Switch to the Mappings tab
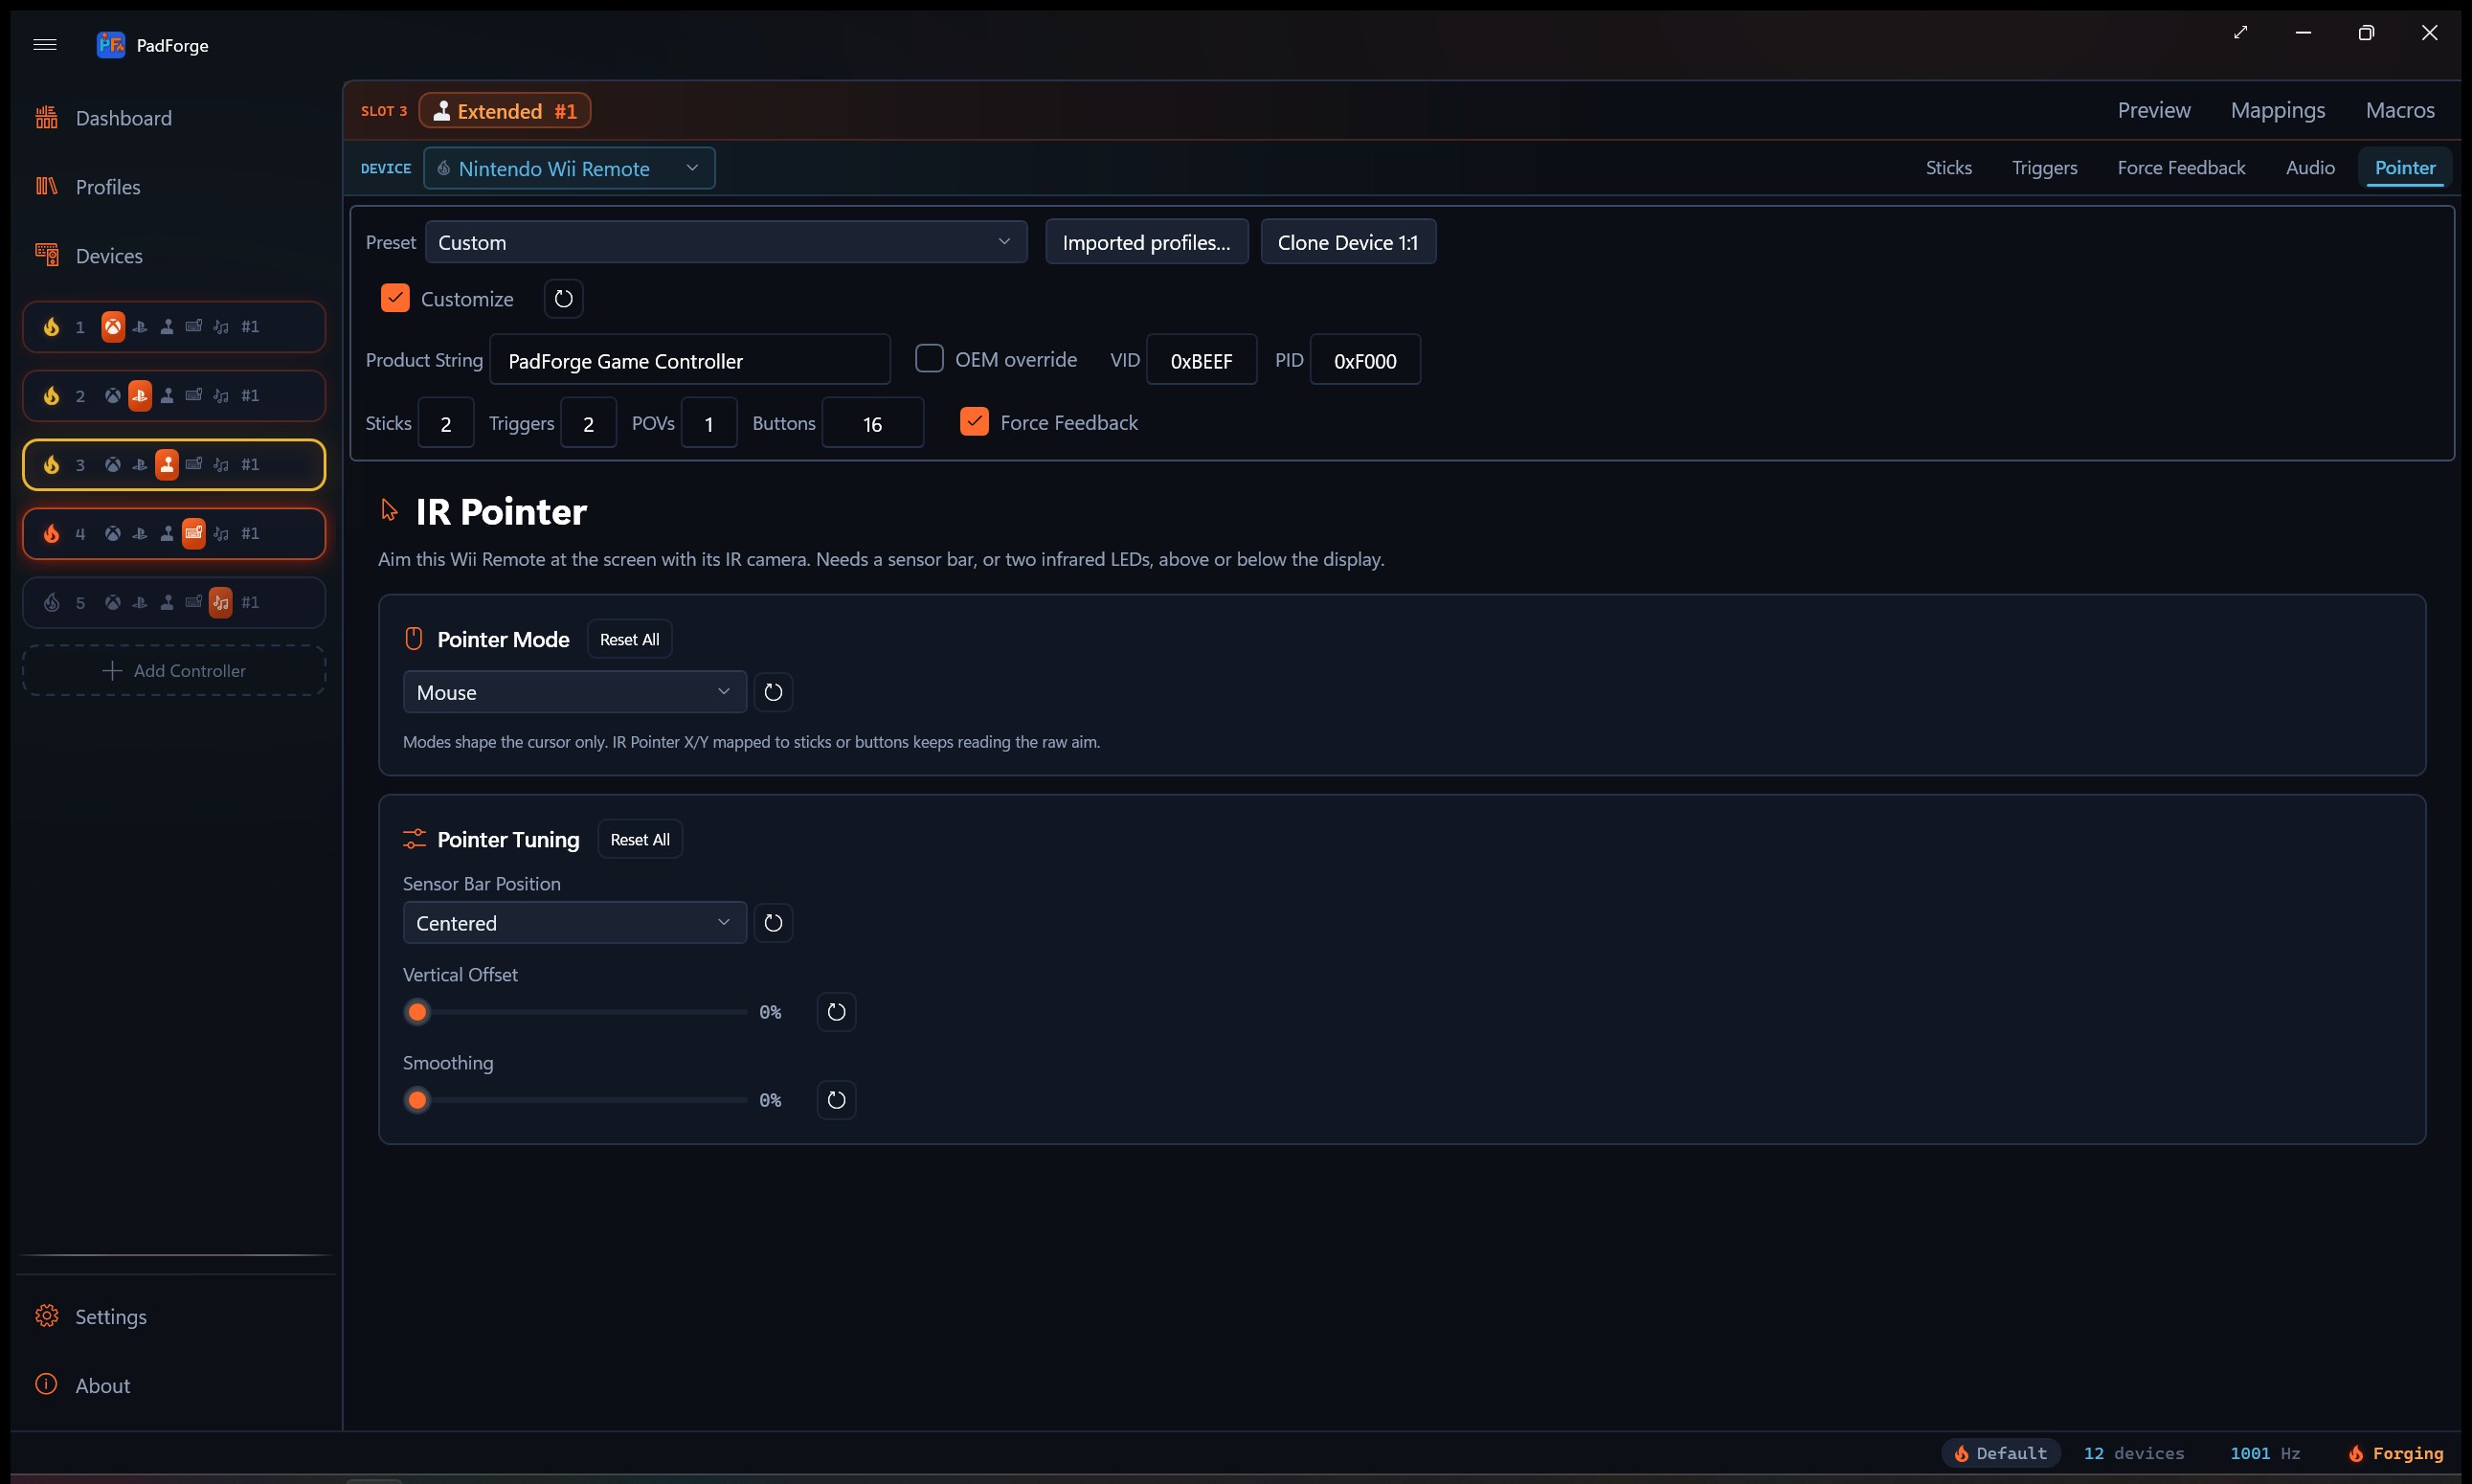 tap(2277, 110)
